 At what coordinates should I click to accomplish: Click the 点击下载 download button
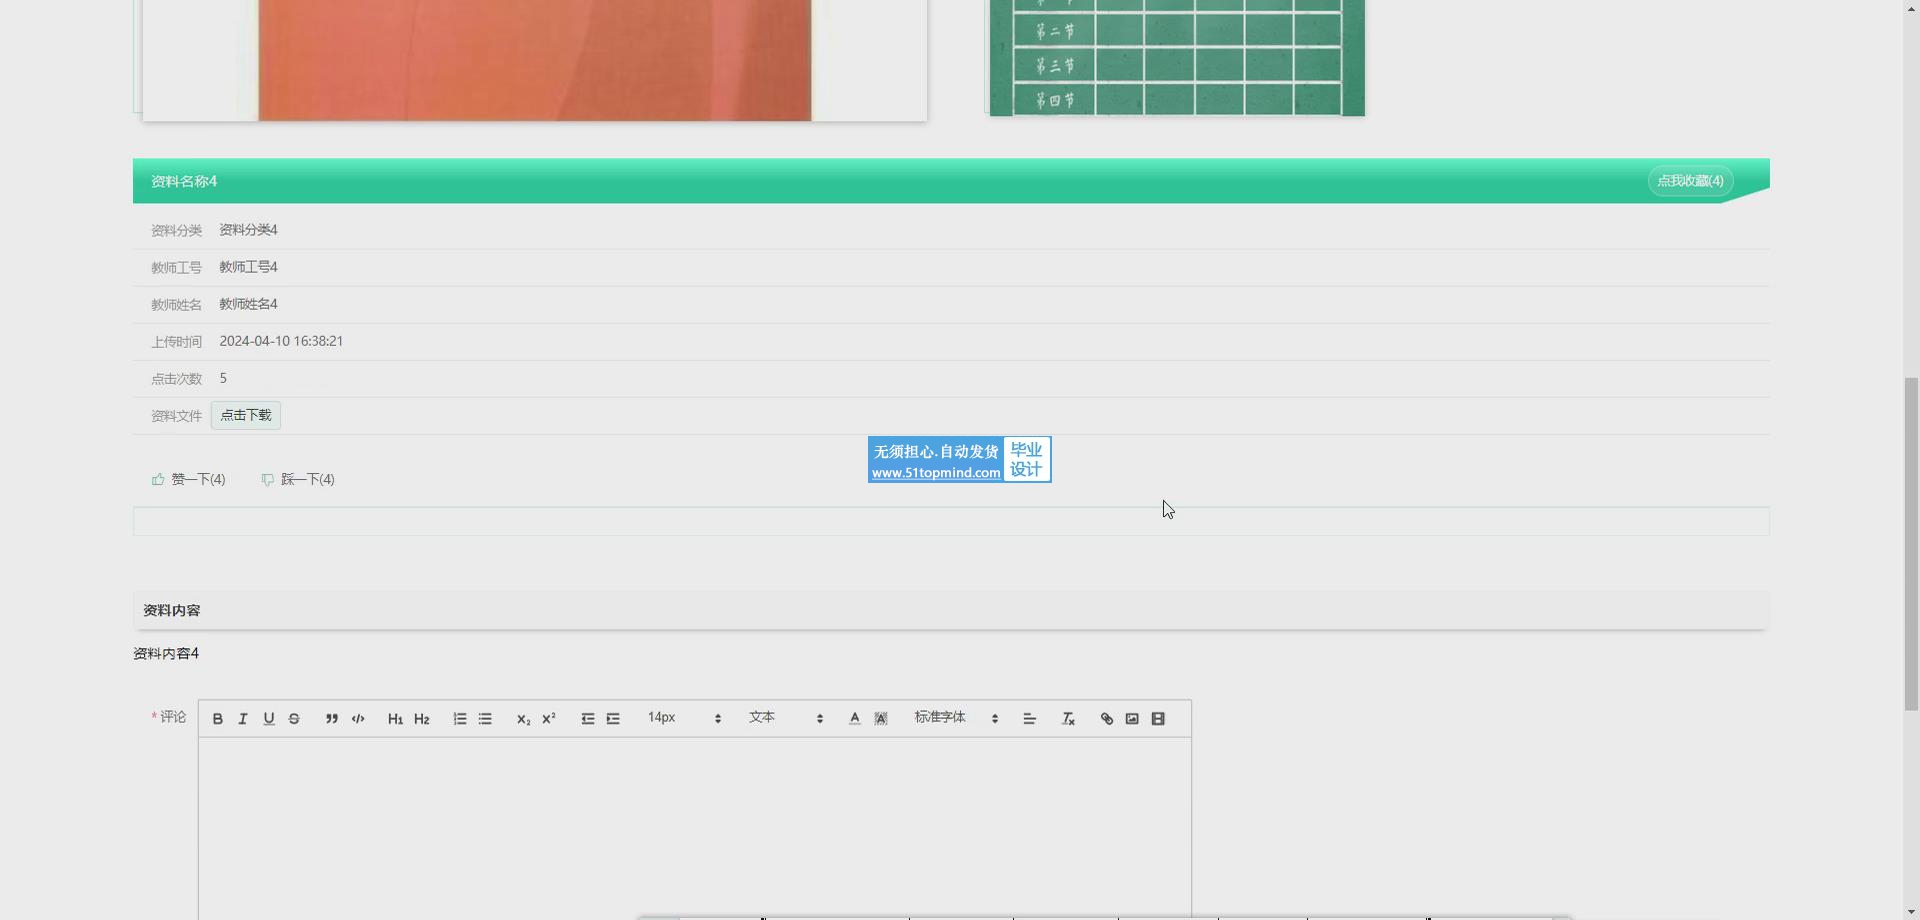(246, 415)
